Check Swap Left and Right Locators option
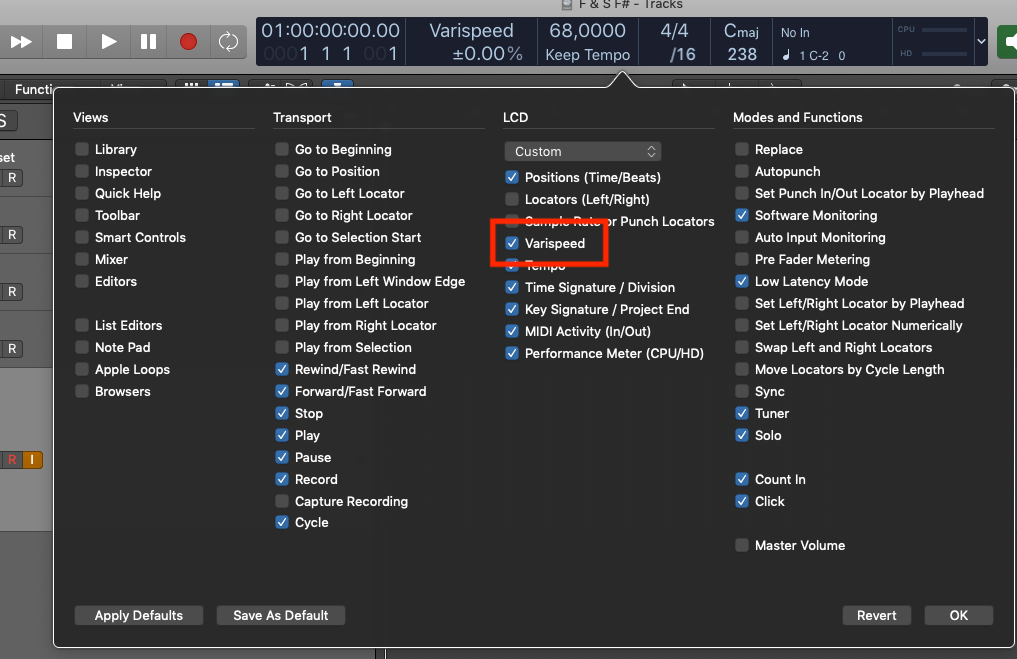The image size is (1017, 659). coord(741,348)
